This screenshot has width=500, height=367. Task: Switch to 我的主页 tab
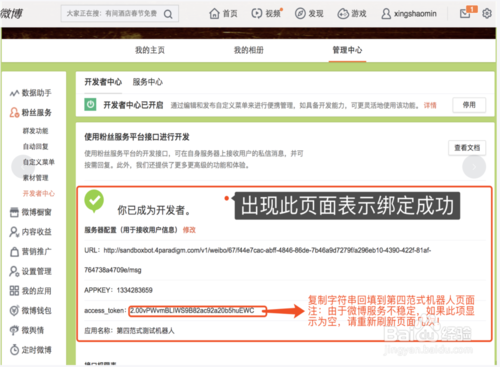click(150, 50)
